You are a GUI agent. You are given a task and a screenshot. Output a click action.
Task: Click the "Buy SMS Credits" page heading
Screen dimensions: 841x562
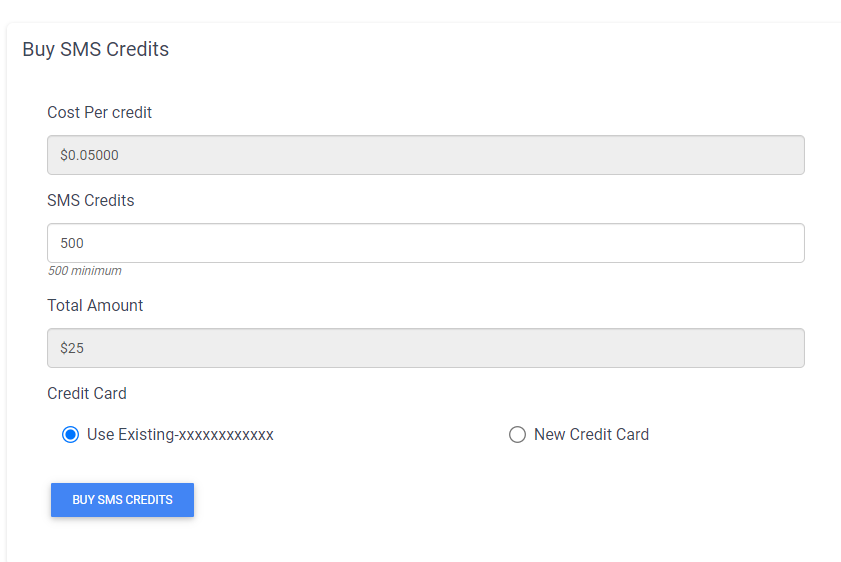pos(95,49)
